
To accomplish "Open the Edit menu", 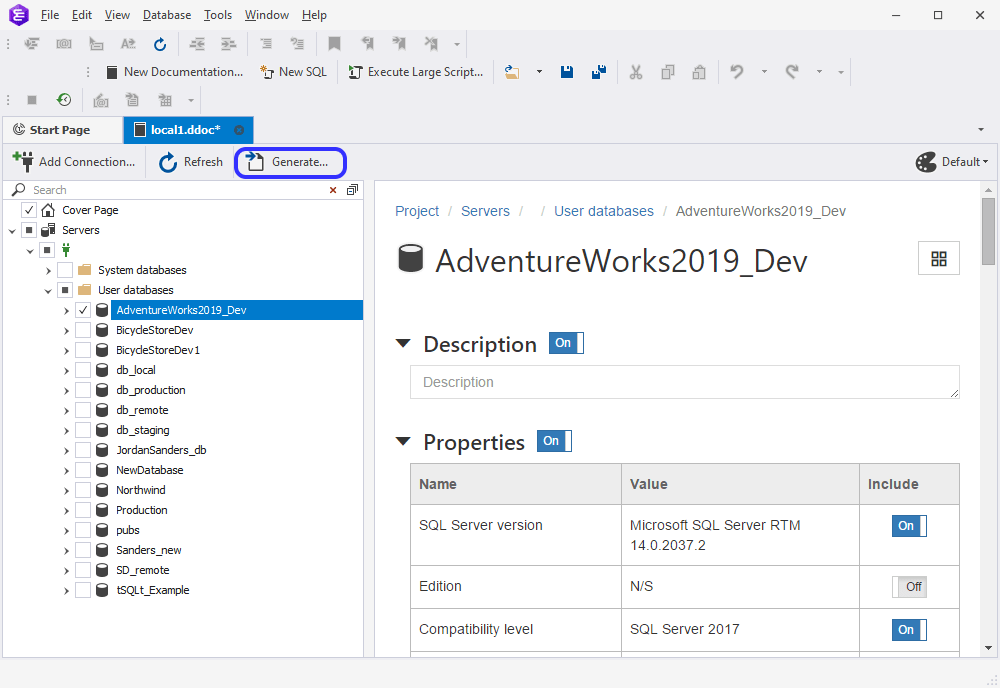I will point(82,15).
